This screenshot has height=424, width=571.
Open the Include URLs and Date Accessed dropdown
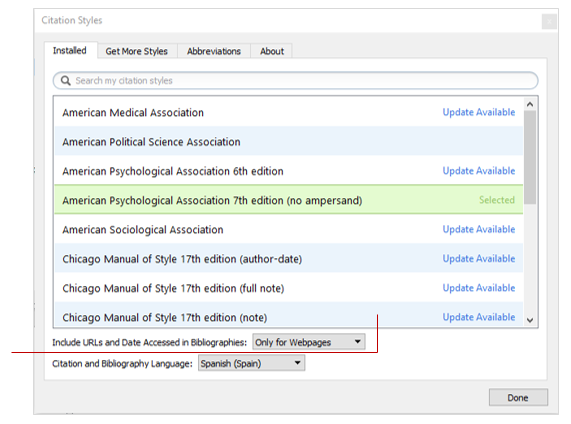click(309, 342)
